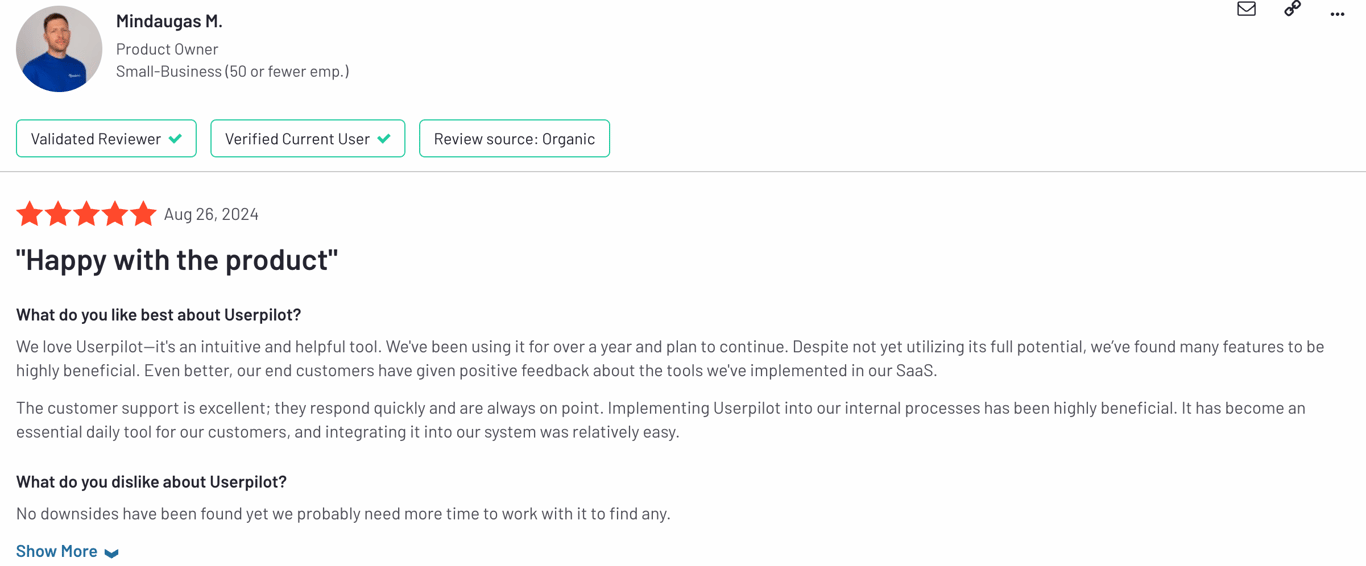Click the Verified Current User checkmark icon
The width and height of the screenshot is (1366, 566).
384,139
